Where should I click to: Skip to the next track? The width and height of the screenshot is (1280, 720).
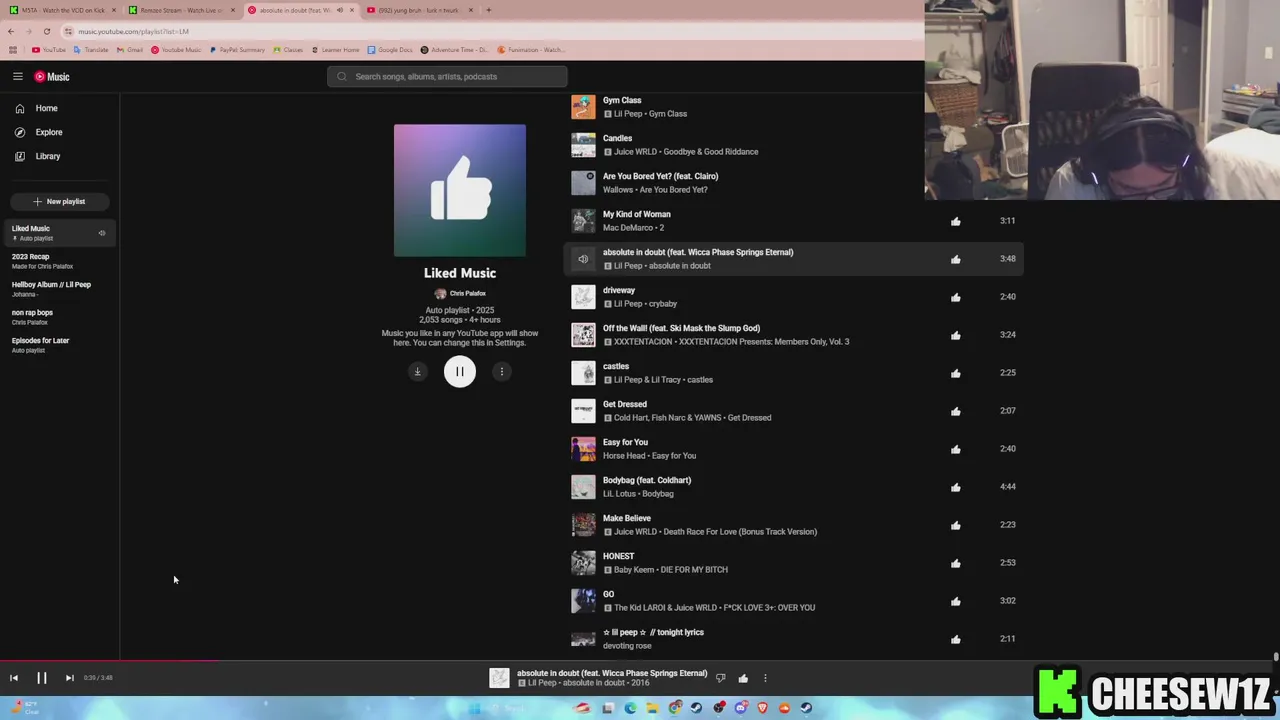coord(70,678)
